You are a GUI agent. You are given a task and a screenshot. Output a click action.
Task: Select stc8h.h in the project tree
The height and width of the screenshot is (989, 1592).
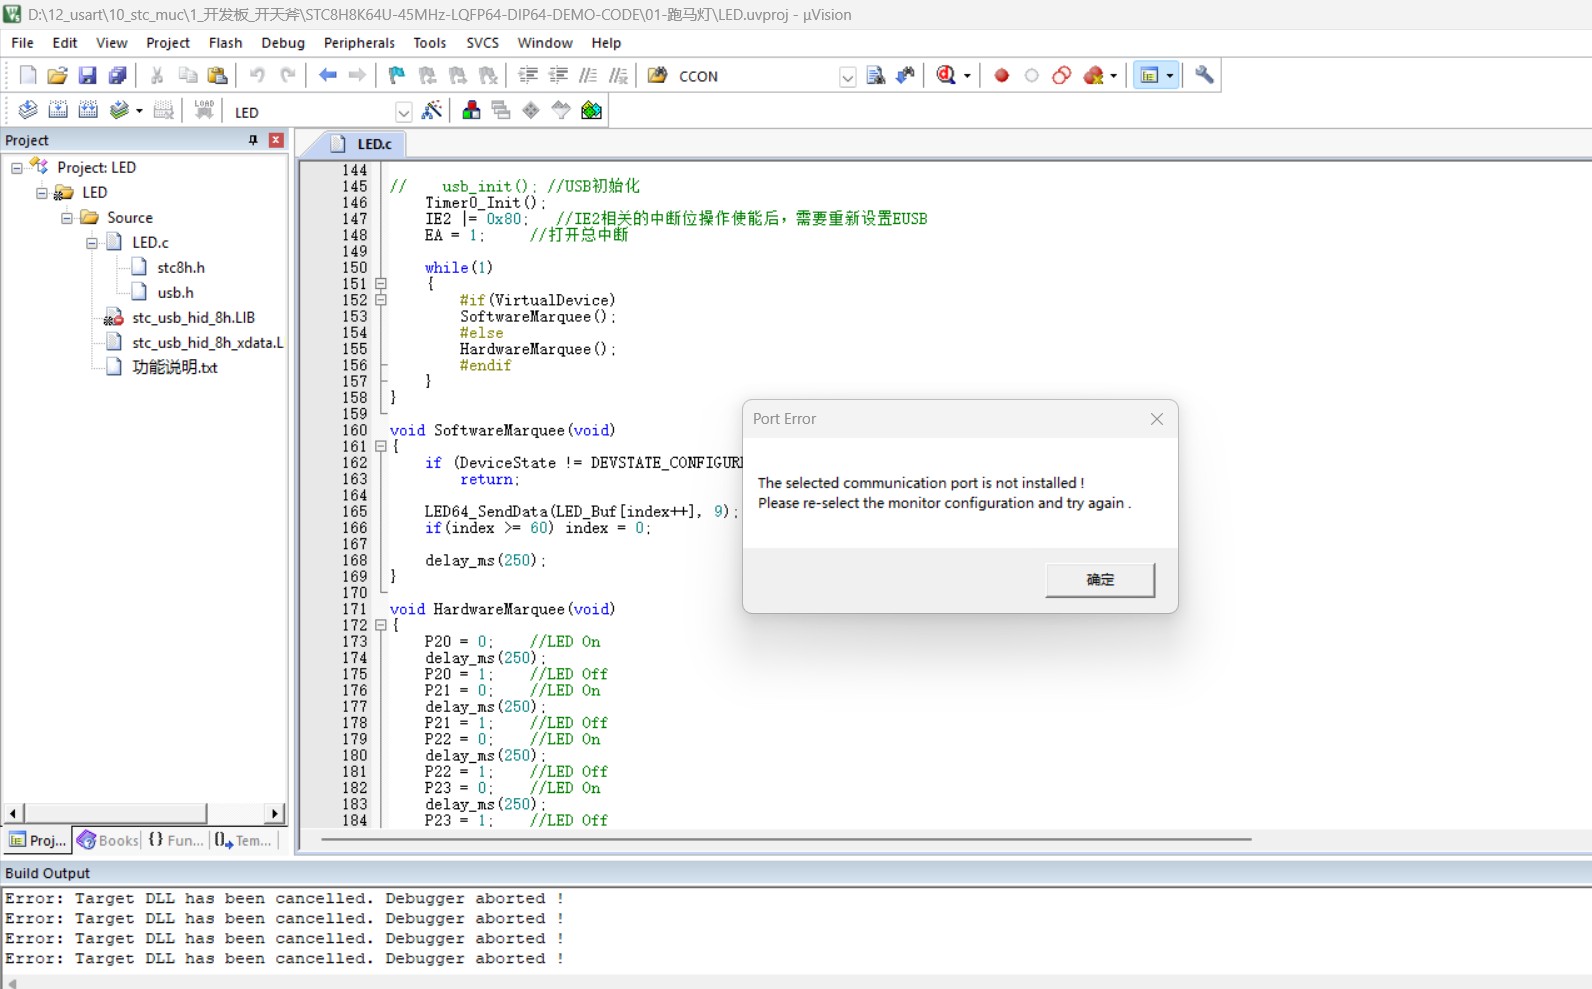(181, 268)
